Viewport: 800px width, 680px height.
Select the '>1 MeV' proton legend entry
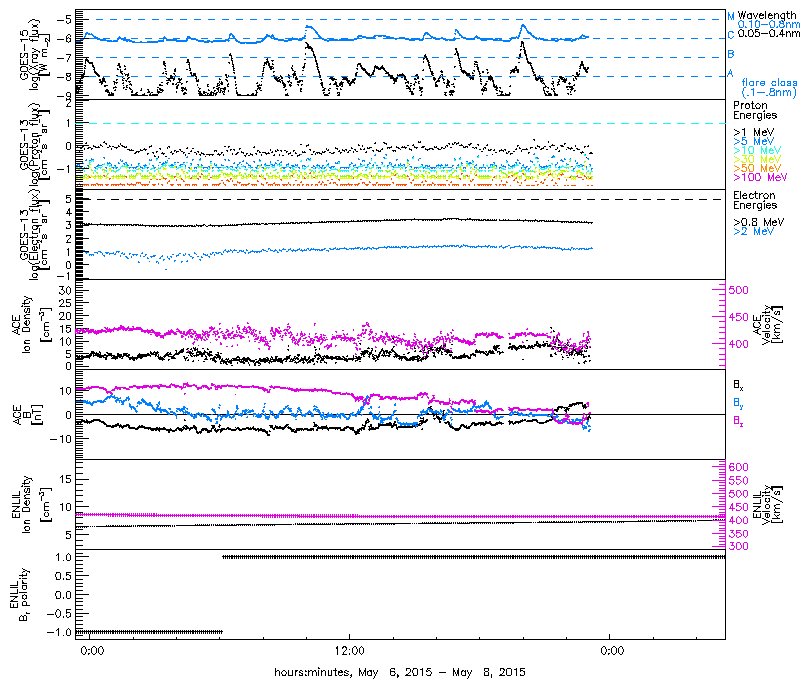tap(754, 132)
